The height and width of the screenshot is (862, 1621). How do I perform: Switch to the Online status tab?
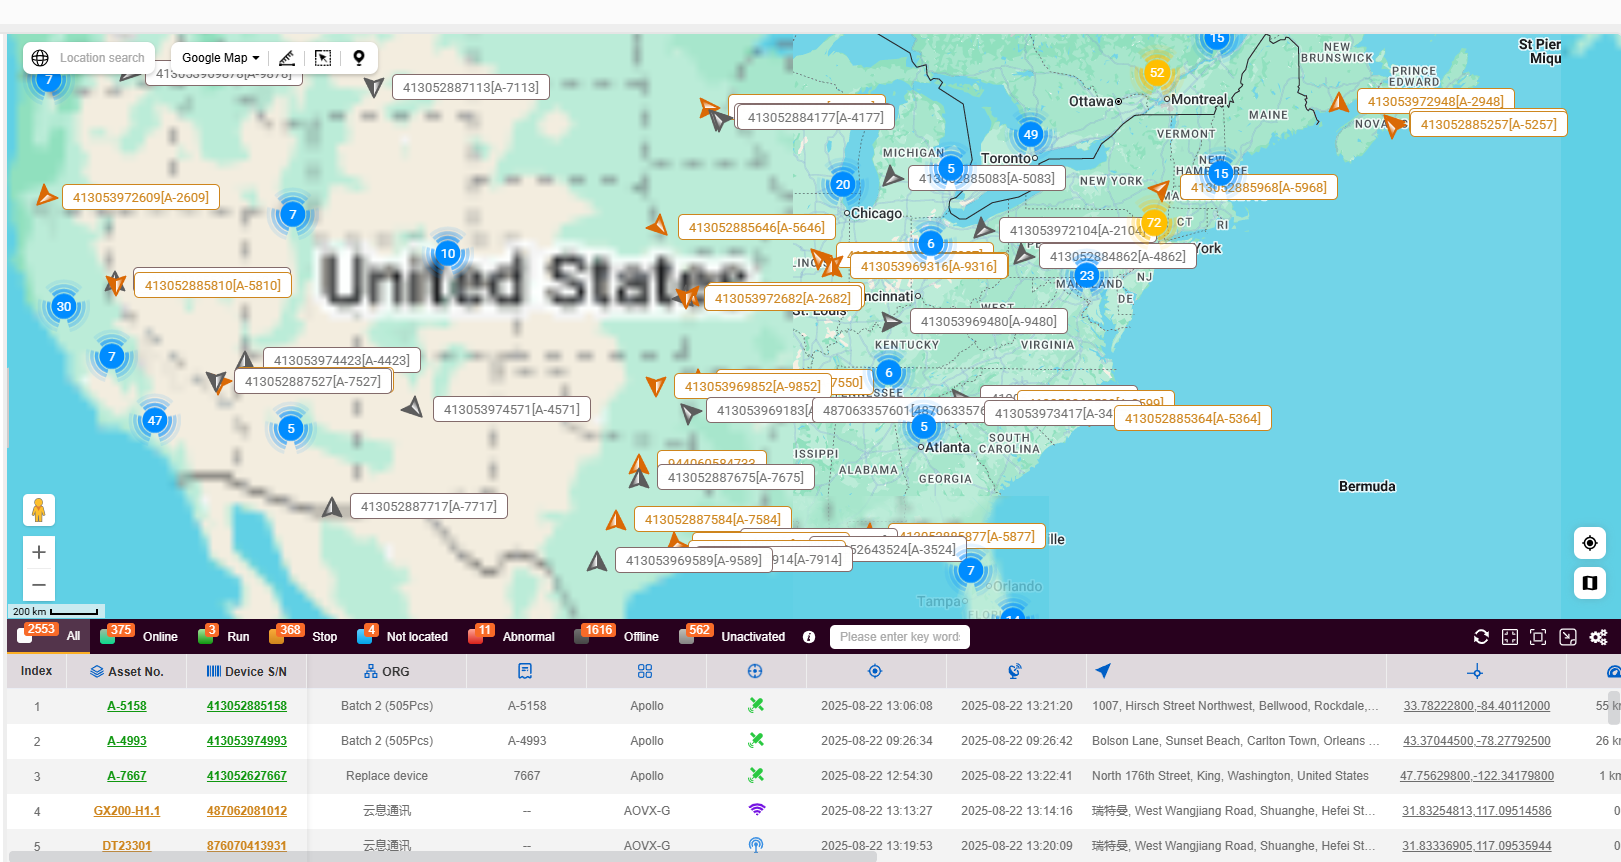[159, 637]
